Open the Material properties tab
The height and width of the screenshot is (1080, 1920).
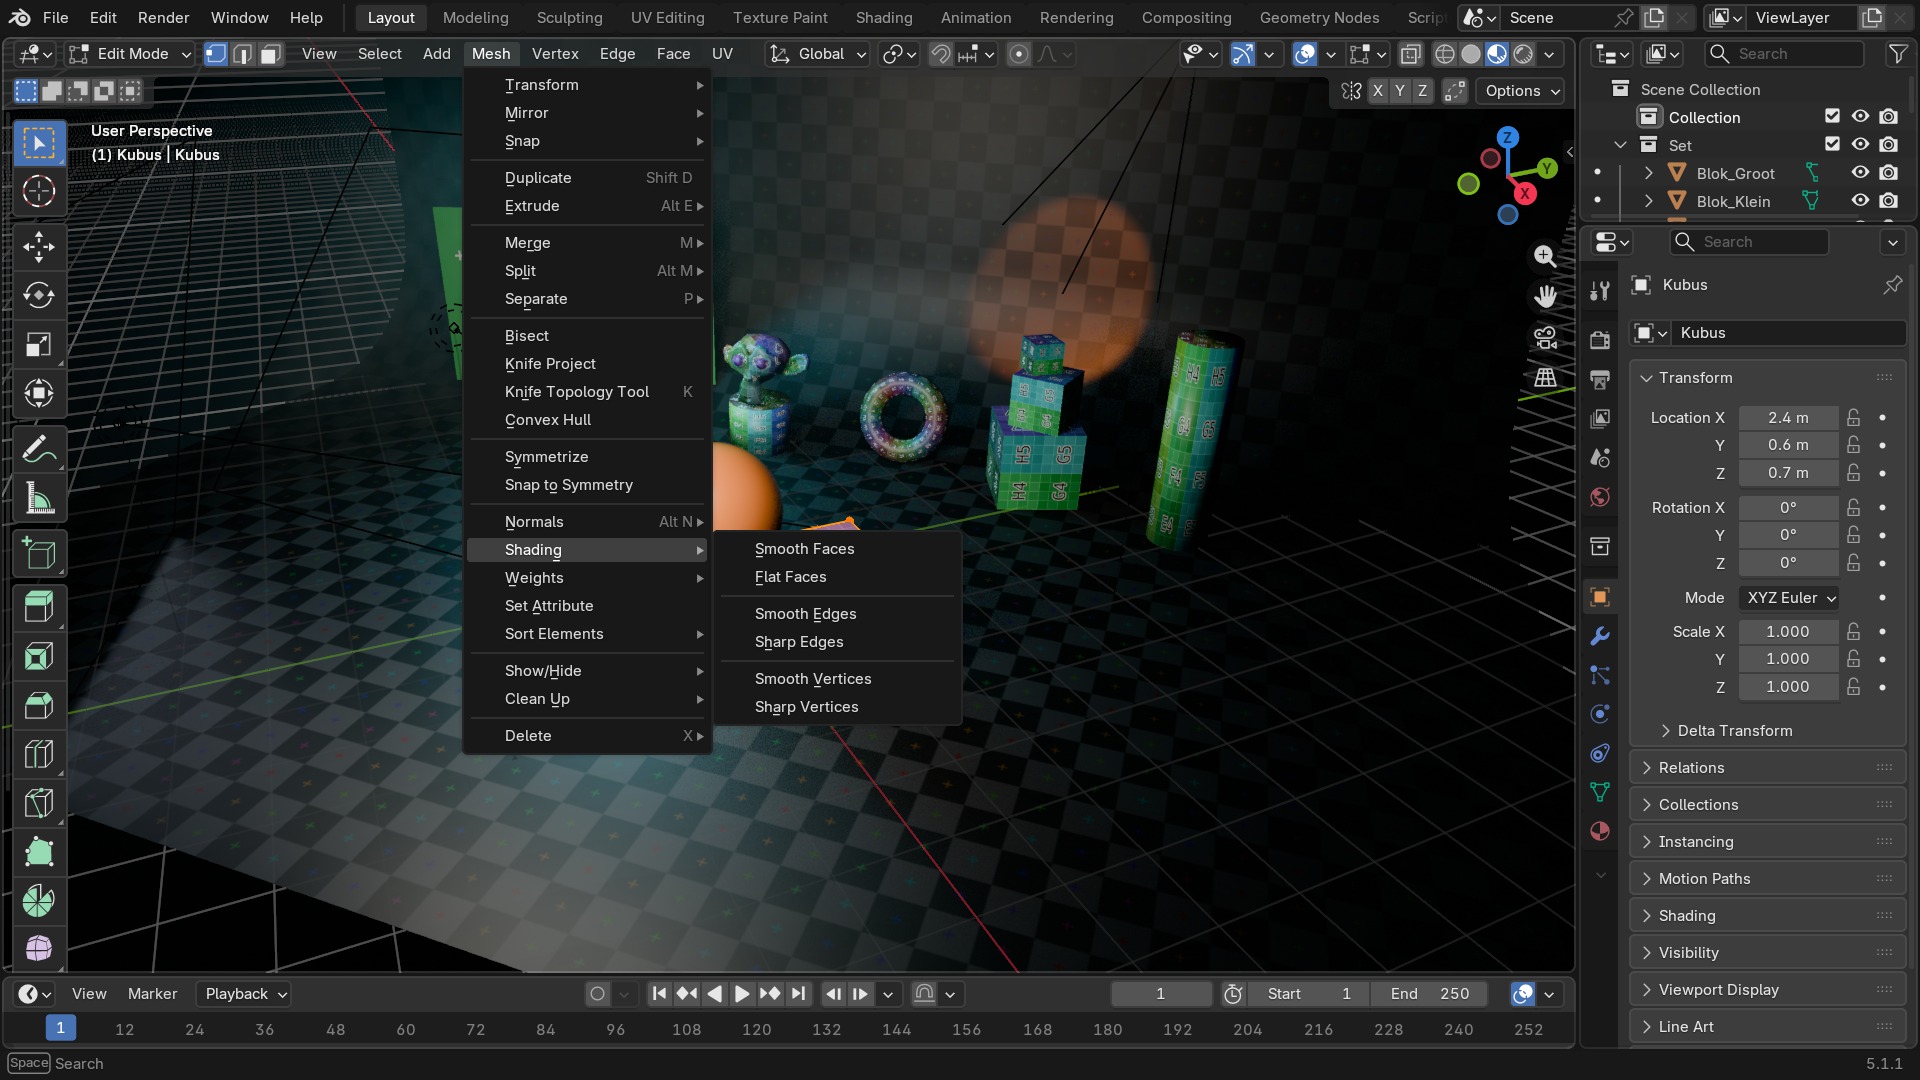1600,831
